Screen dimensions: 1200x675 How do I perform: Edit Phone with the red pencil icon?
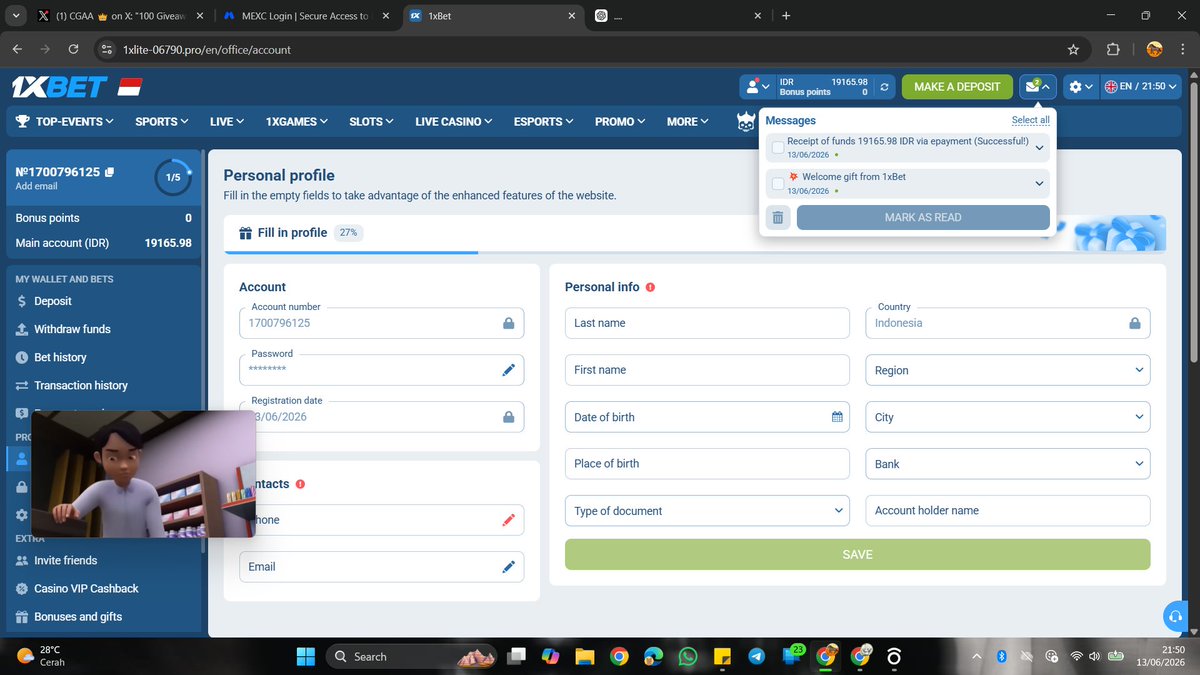[508, 520]
